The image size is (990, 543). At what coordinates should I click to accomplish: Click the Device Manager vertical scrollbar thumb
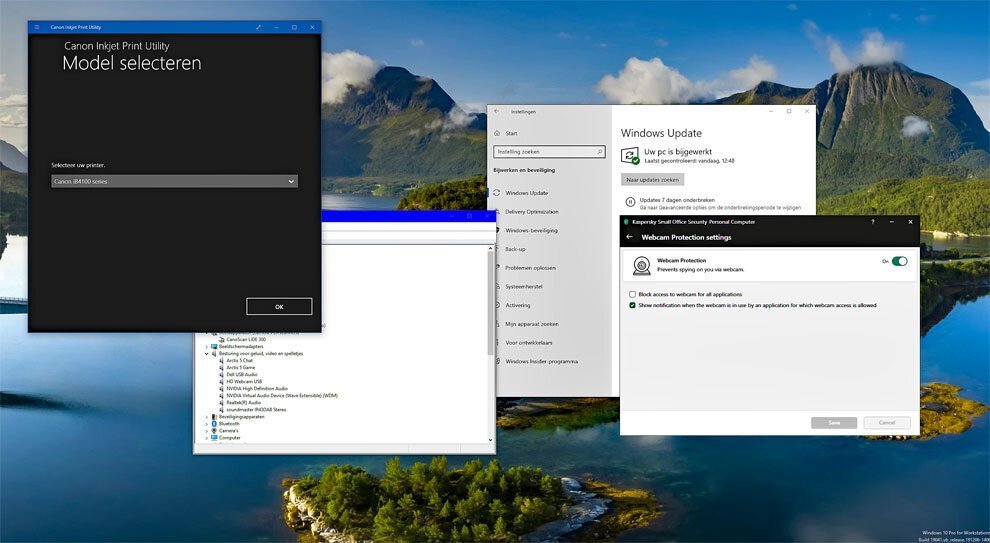[491, 303]
